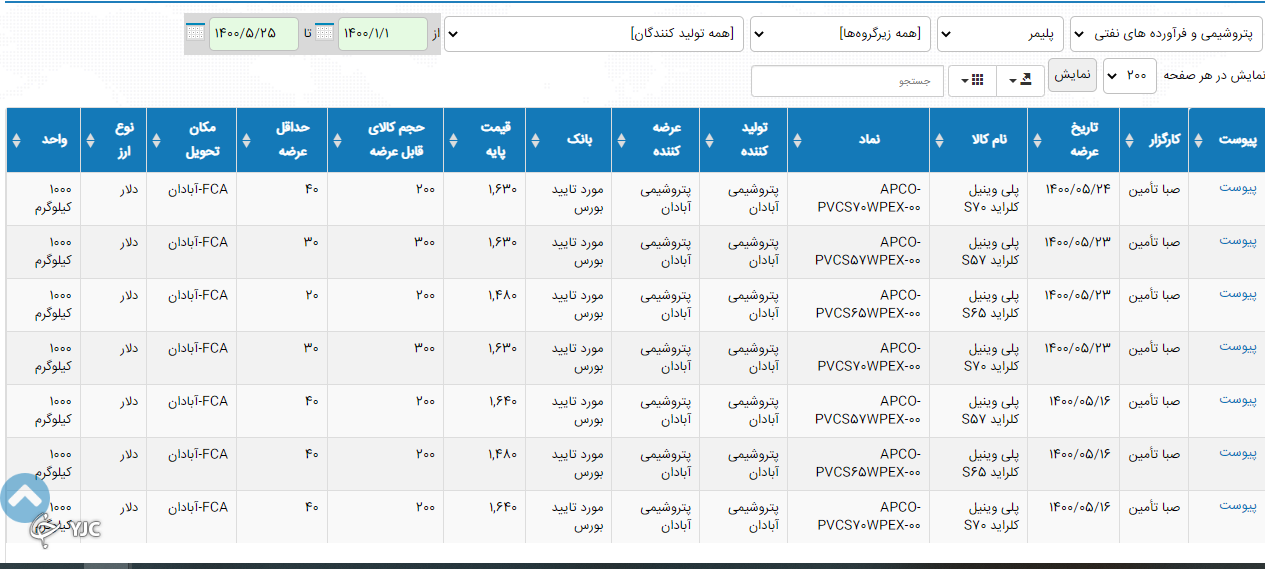Open calendar picker beside end date 1400/5/25
This screenshot has width=1265, height=569.
coord(195,33)
